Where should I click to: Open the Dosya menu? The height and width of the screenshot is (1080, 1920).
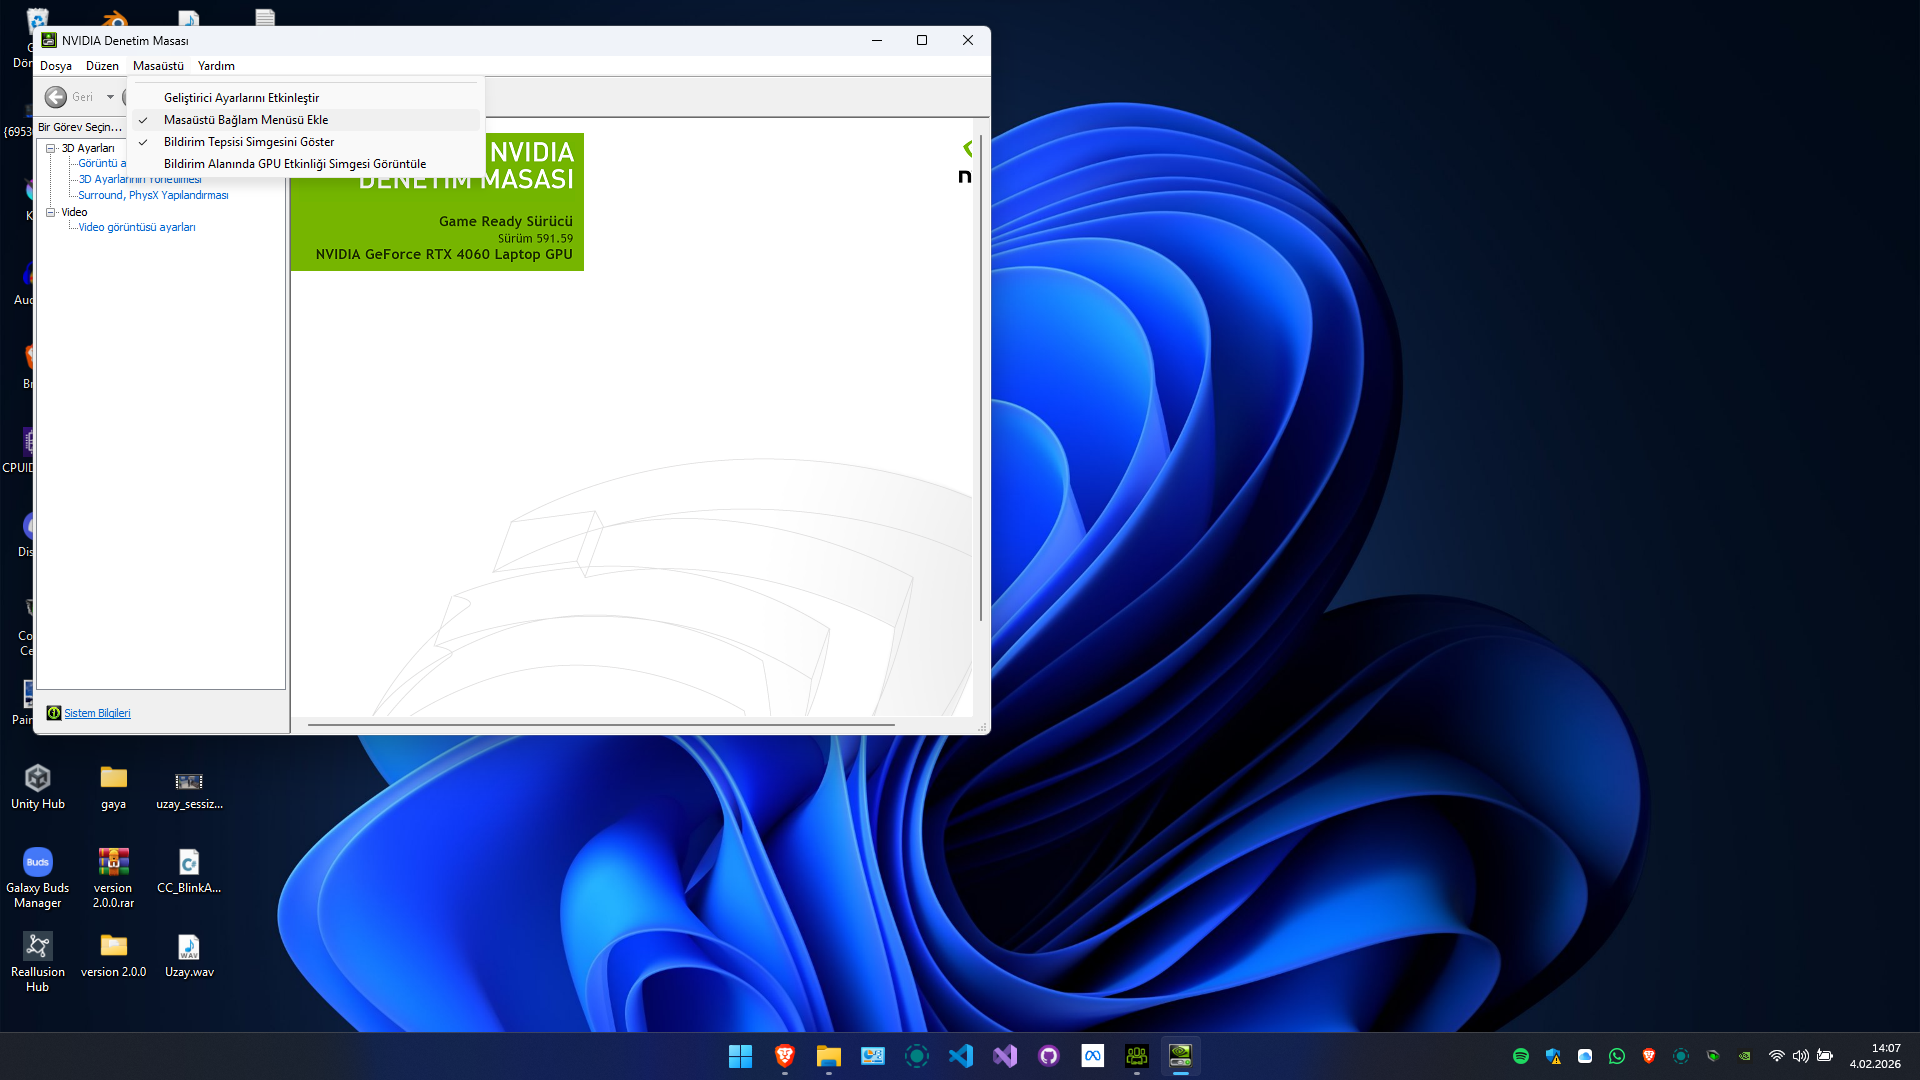tap(56, 66)
